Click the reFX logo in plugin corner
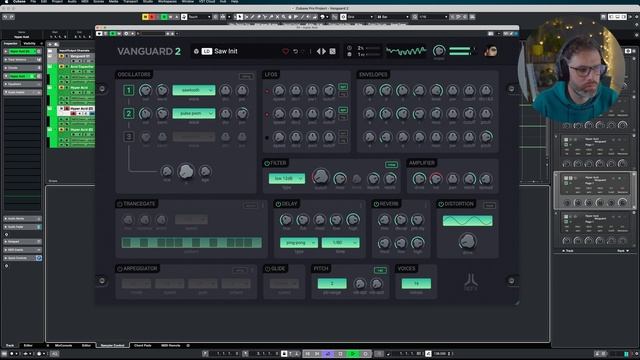The width and height of the screenshot is (640, 360). [x=471, y=282]
